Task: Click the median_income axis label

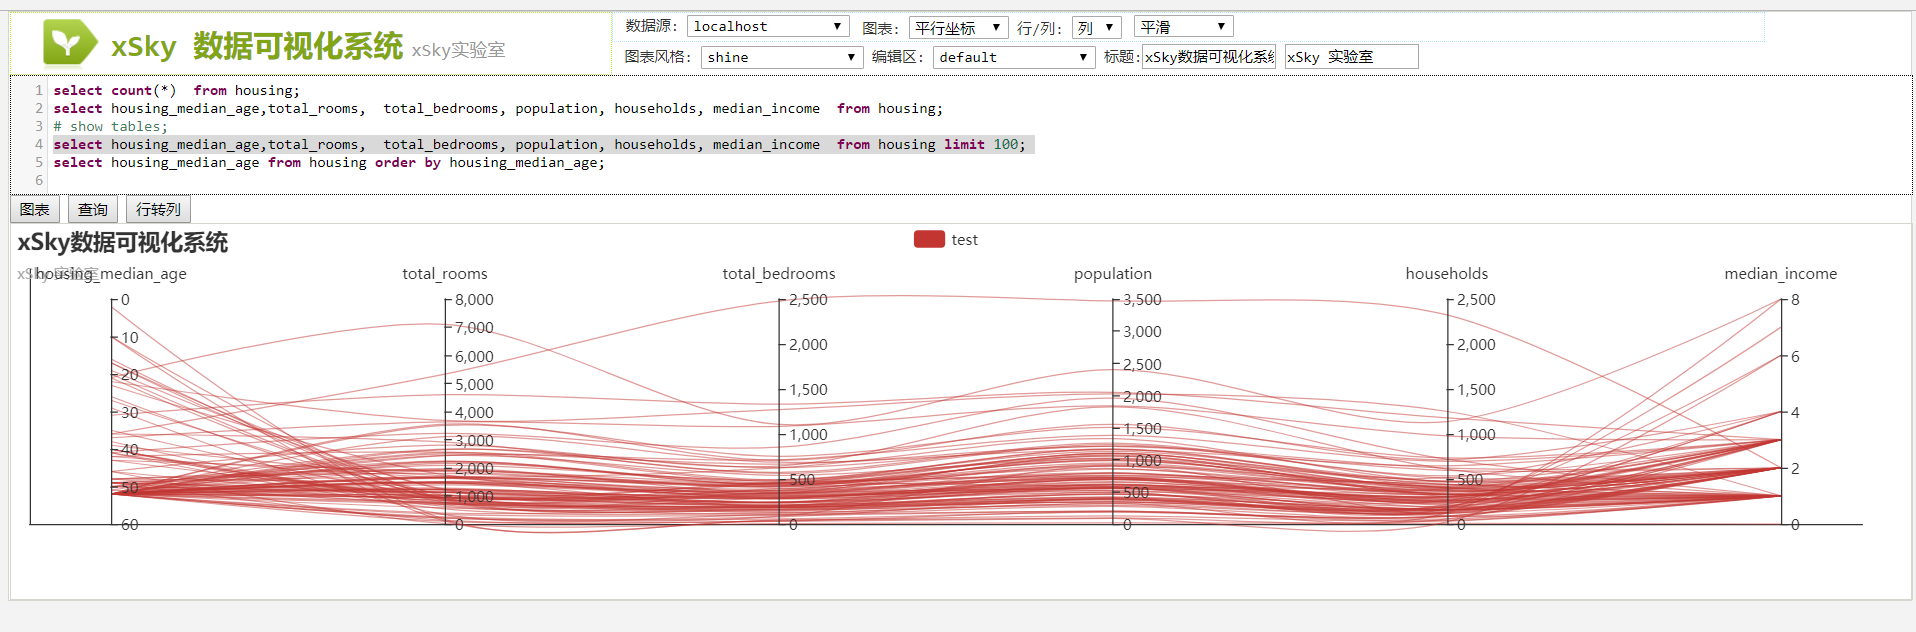Action: pyautogui.click(x=1780, y=274)
